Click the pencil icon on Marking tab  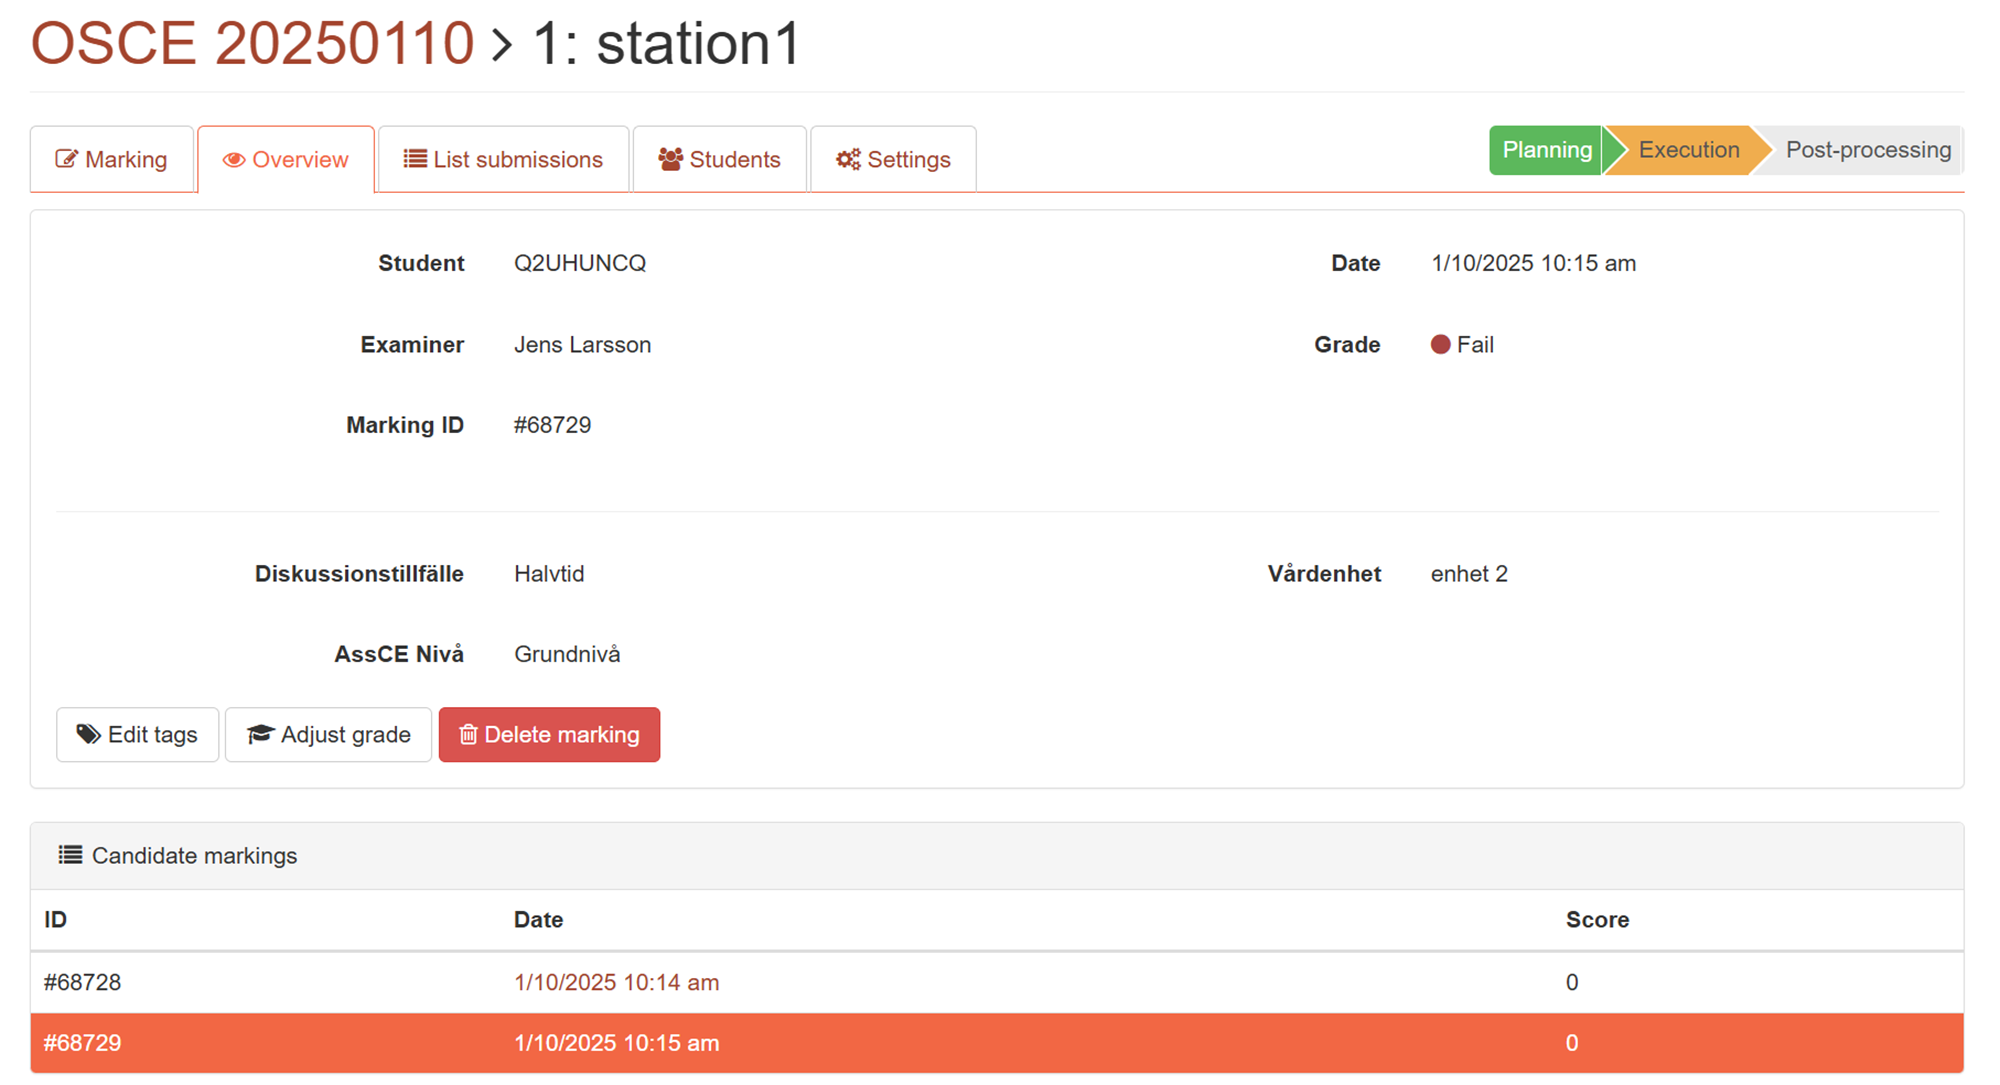point(66,159)
